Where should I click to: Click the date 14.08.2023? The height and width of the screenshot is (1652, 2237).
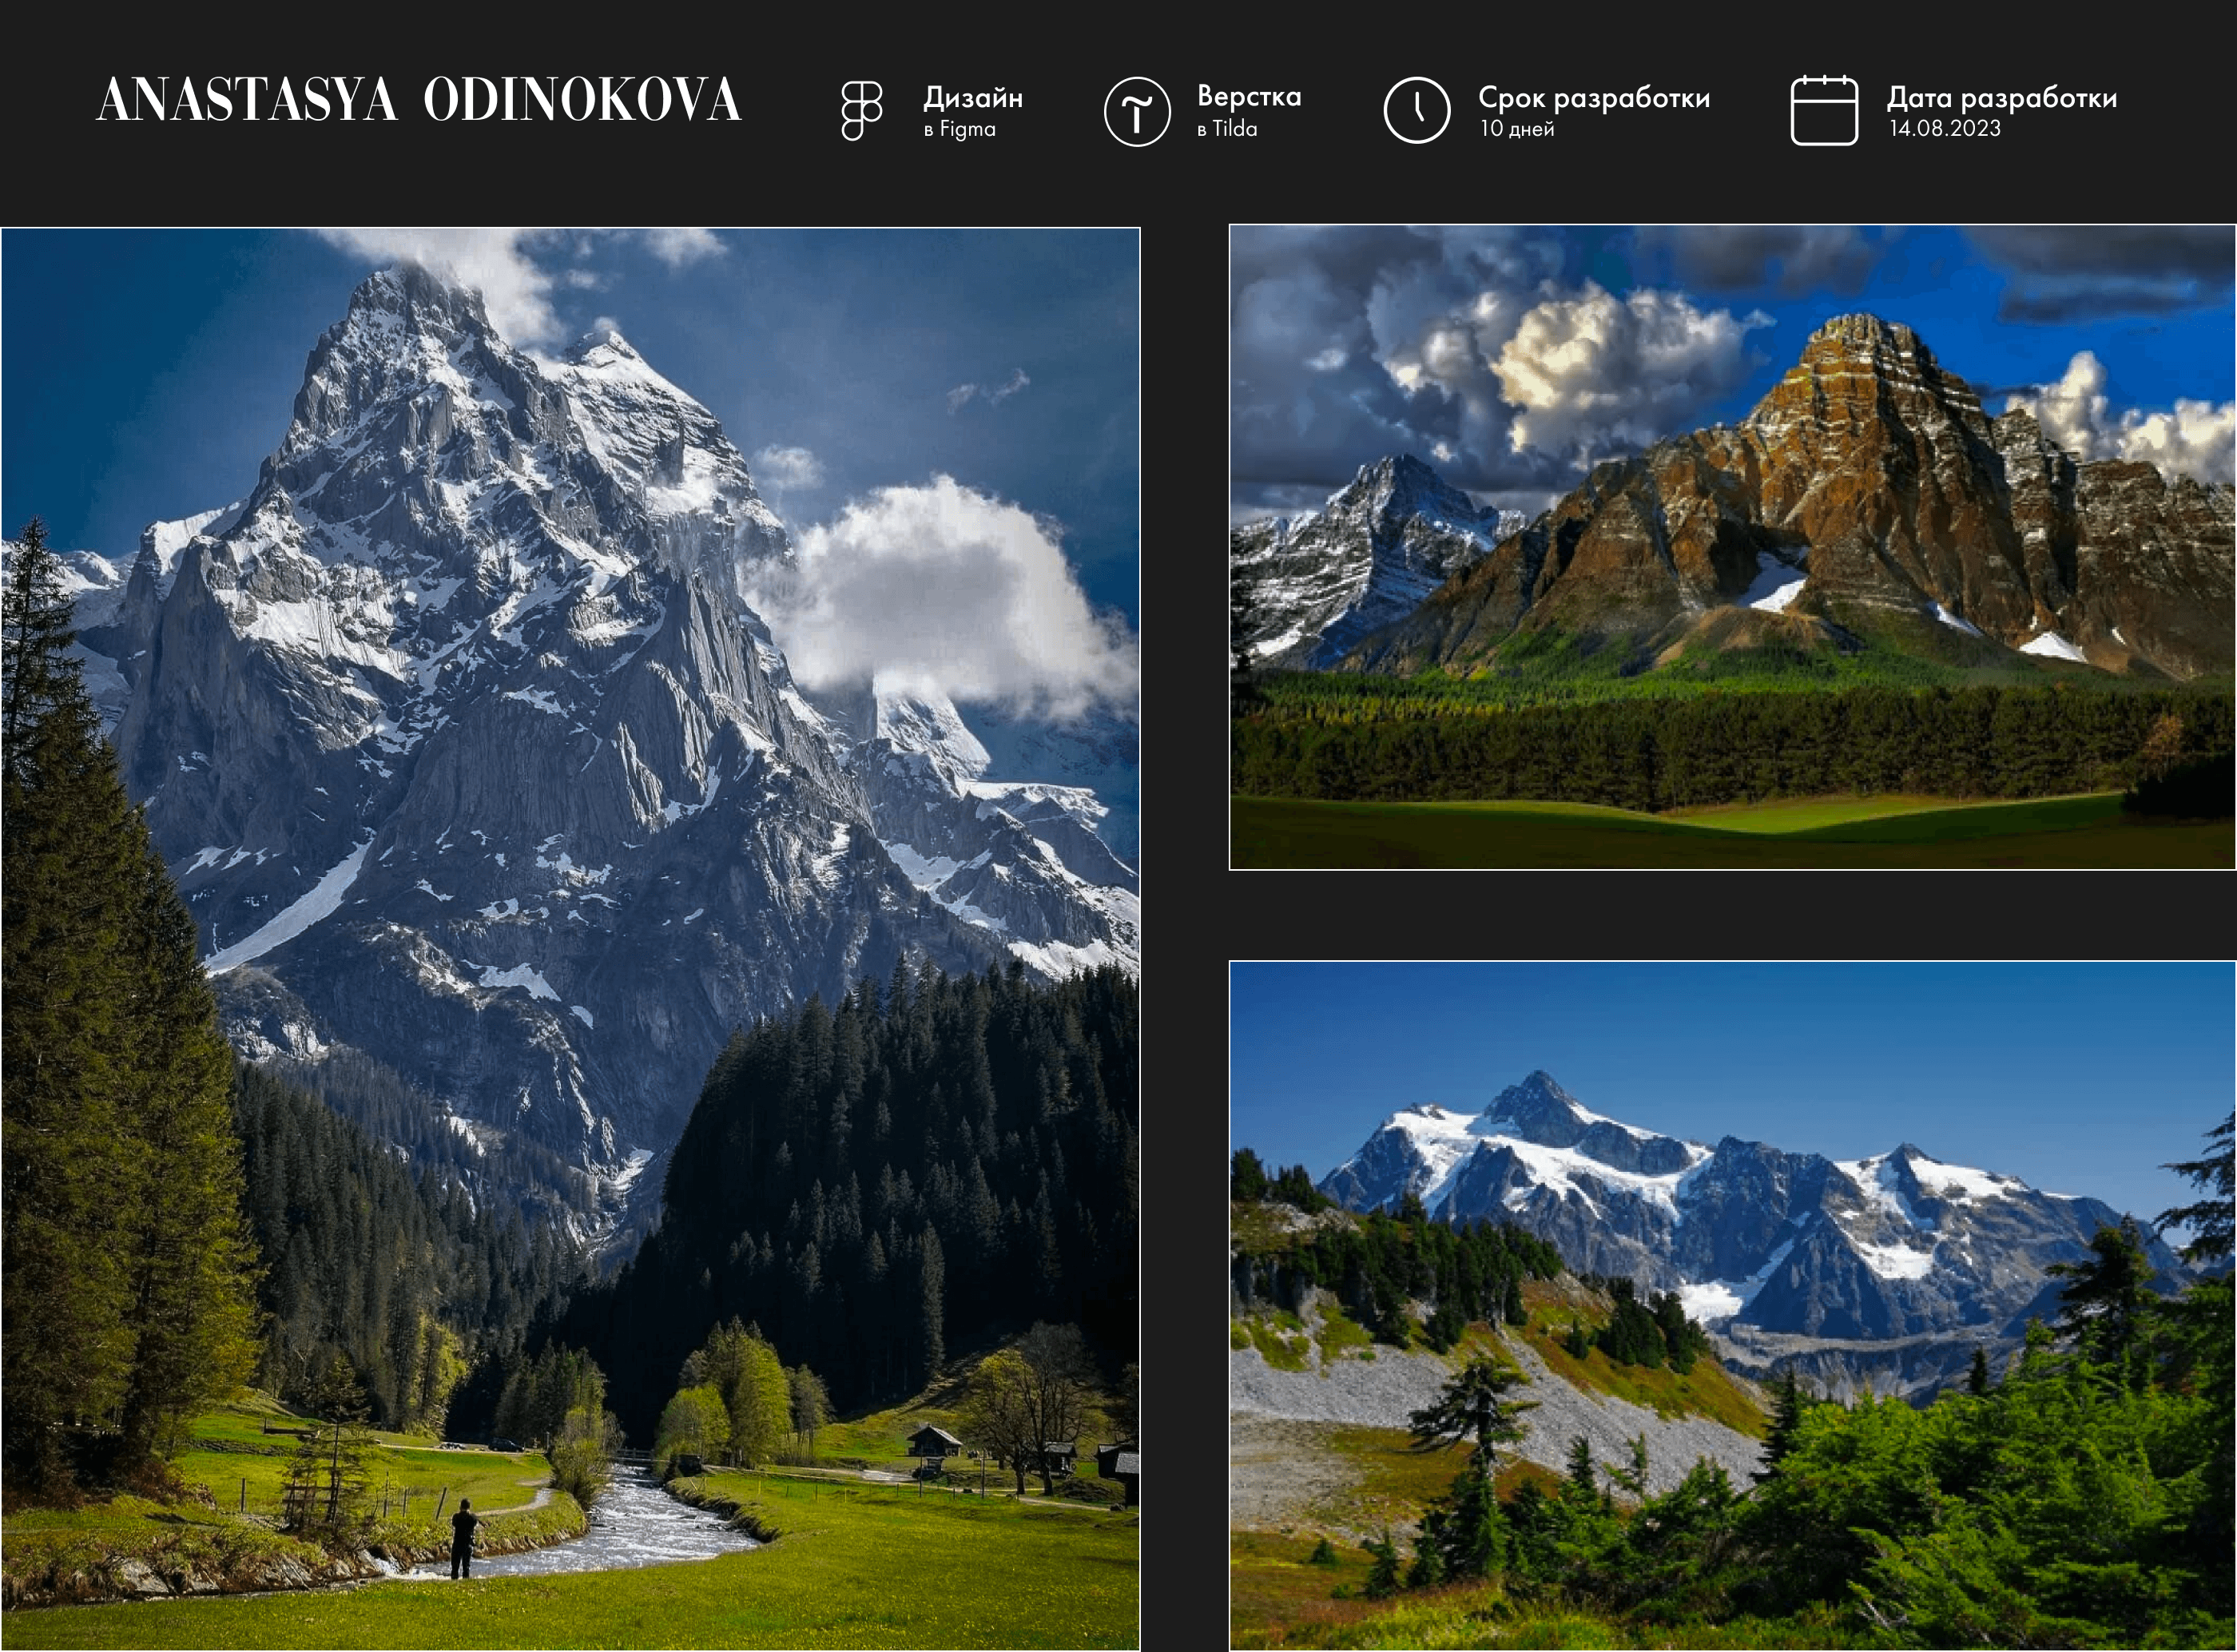(x=1944, y=129)
